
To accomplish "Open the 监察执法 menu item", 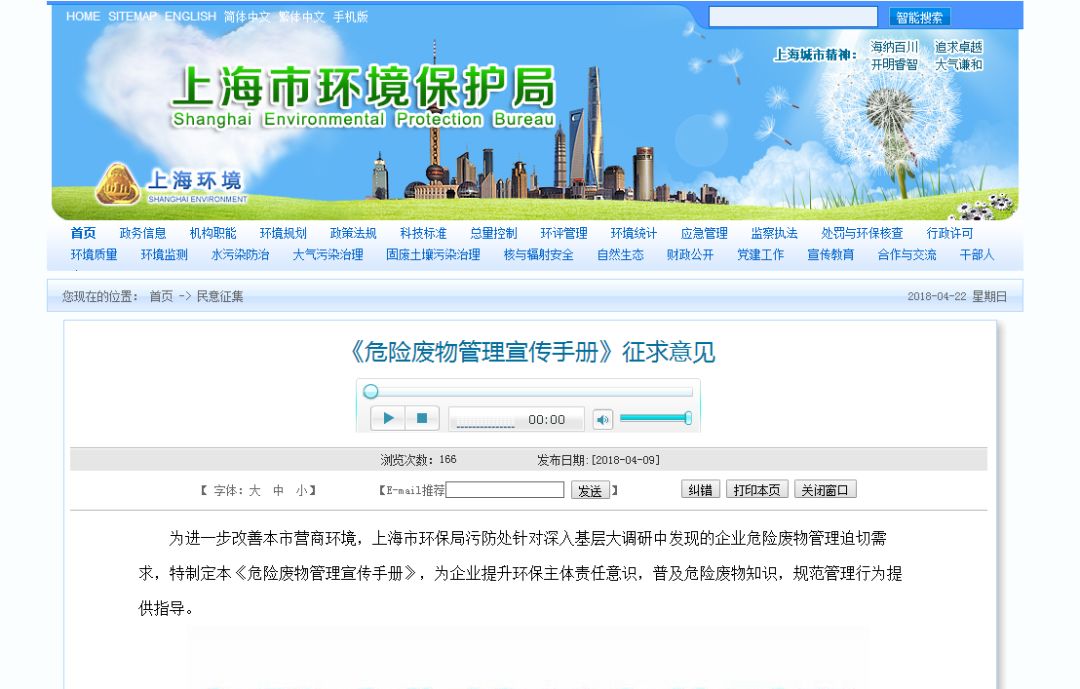I will (775, 233).
